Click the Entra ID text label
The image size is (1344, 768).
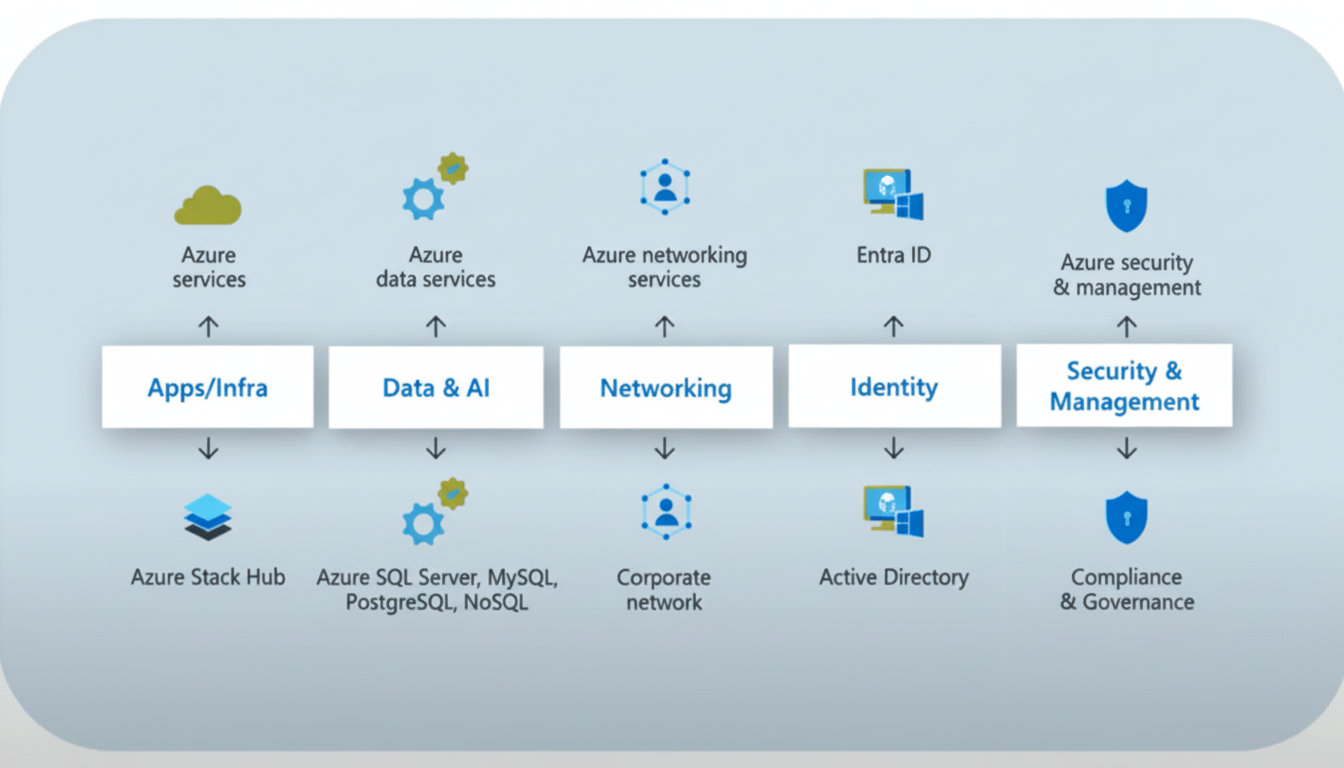pos(893,255)
